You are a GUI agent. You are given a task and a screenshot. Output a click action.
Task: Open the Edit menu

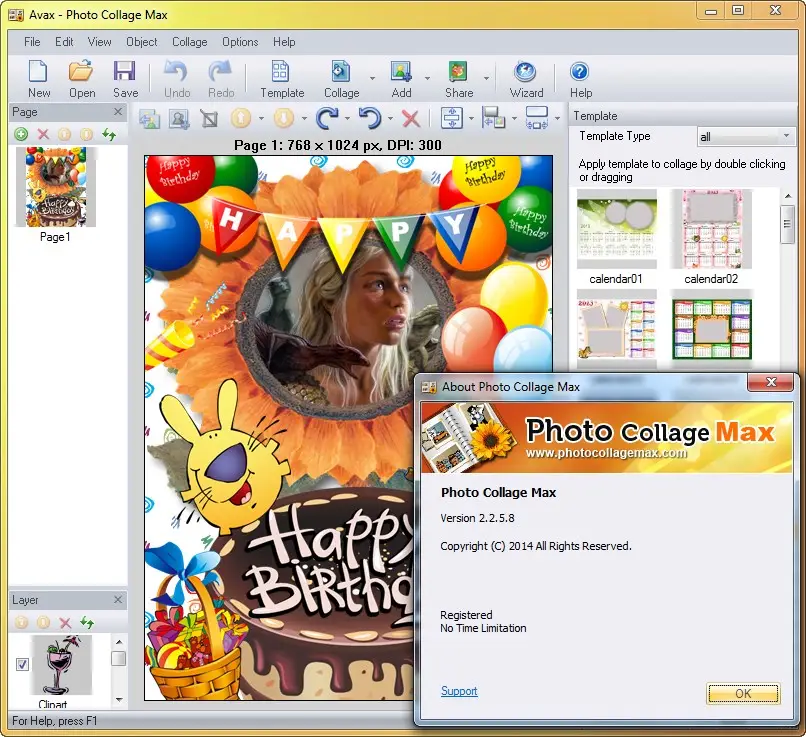pyautogui.click(x=64, y=42)
